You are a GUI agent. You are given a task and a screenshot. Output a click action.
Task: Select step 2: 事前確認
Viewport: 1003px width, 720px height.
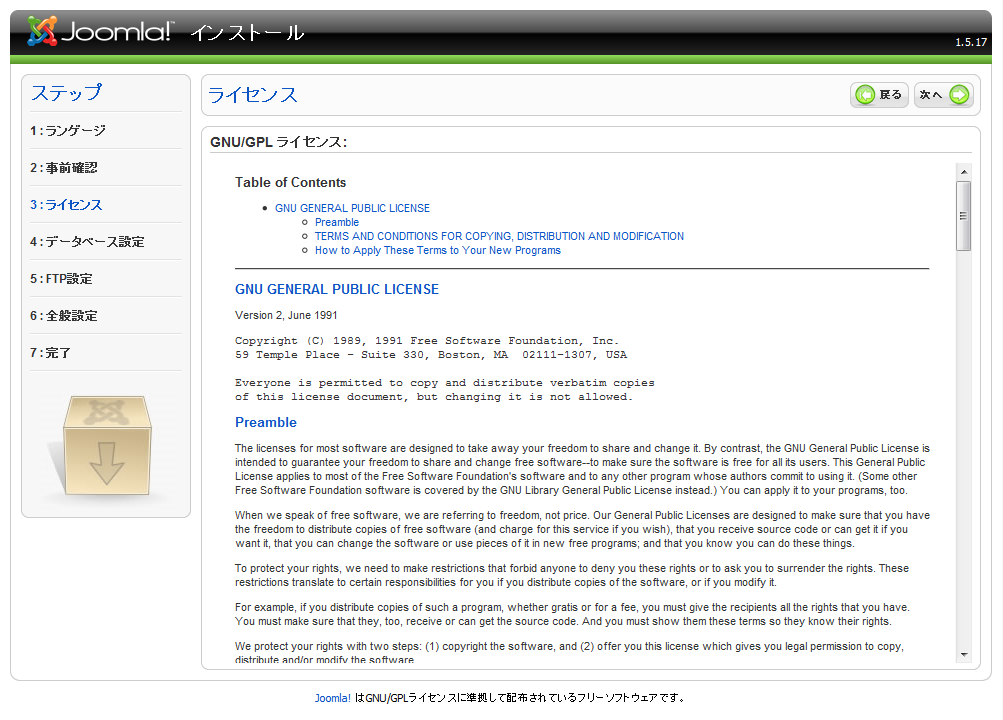pos(63,168)
